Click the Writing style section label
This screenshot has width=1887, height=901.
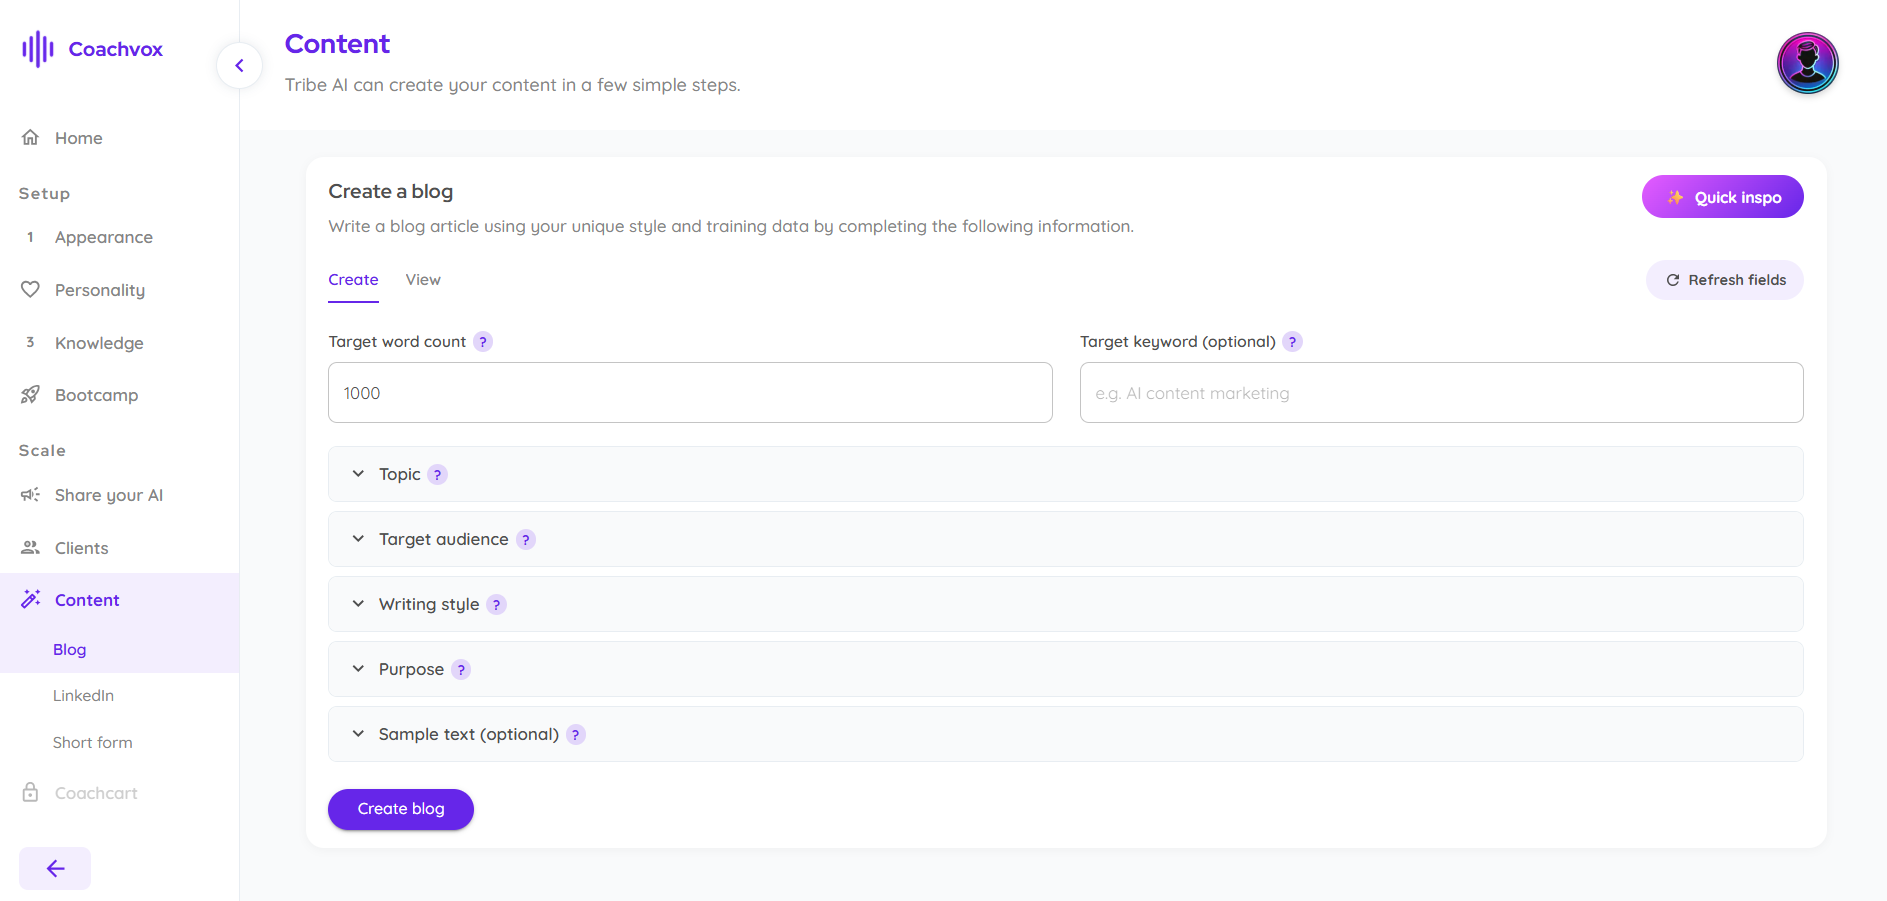coord(429,604)
